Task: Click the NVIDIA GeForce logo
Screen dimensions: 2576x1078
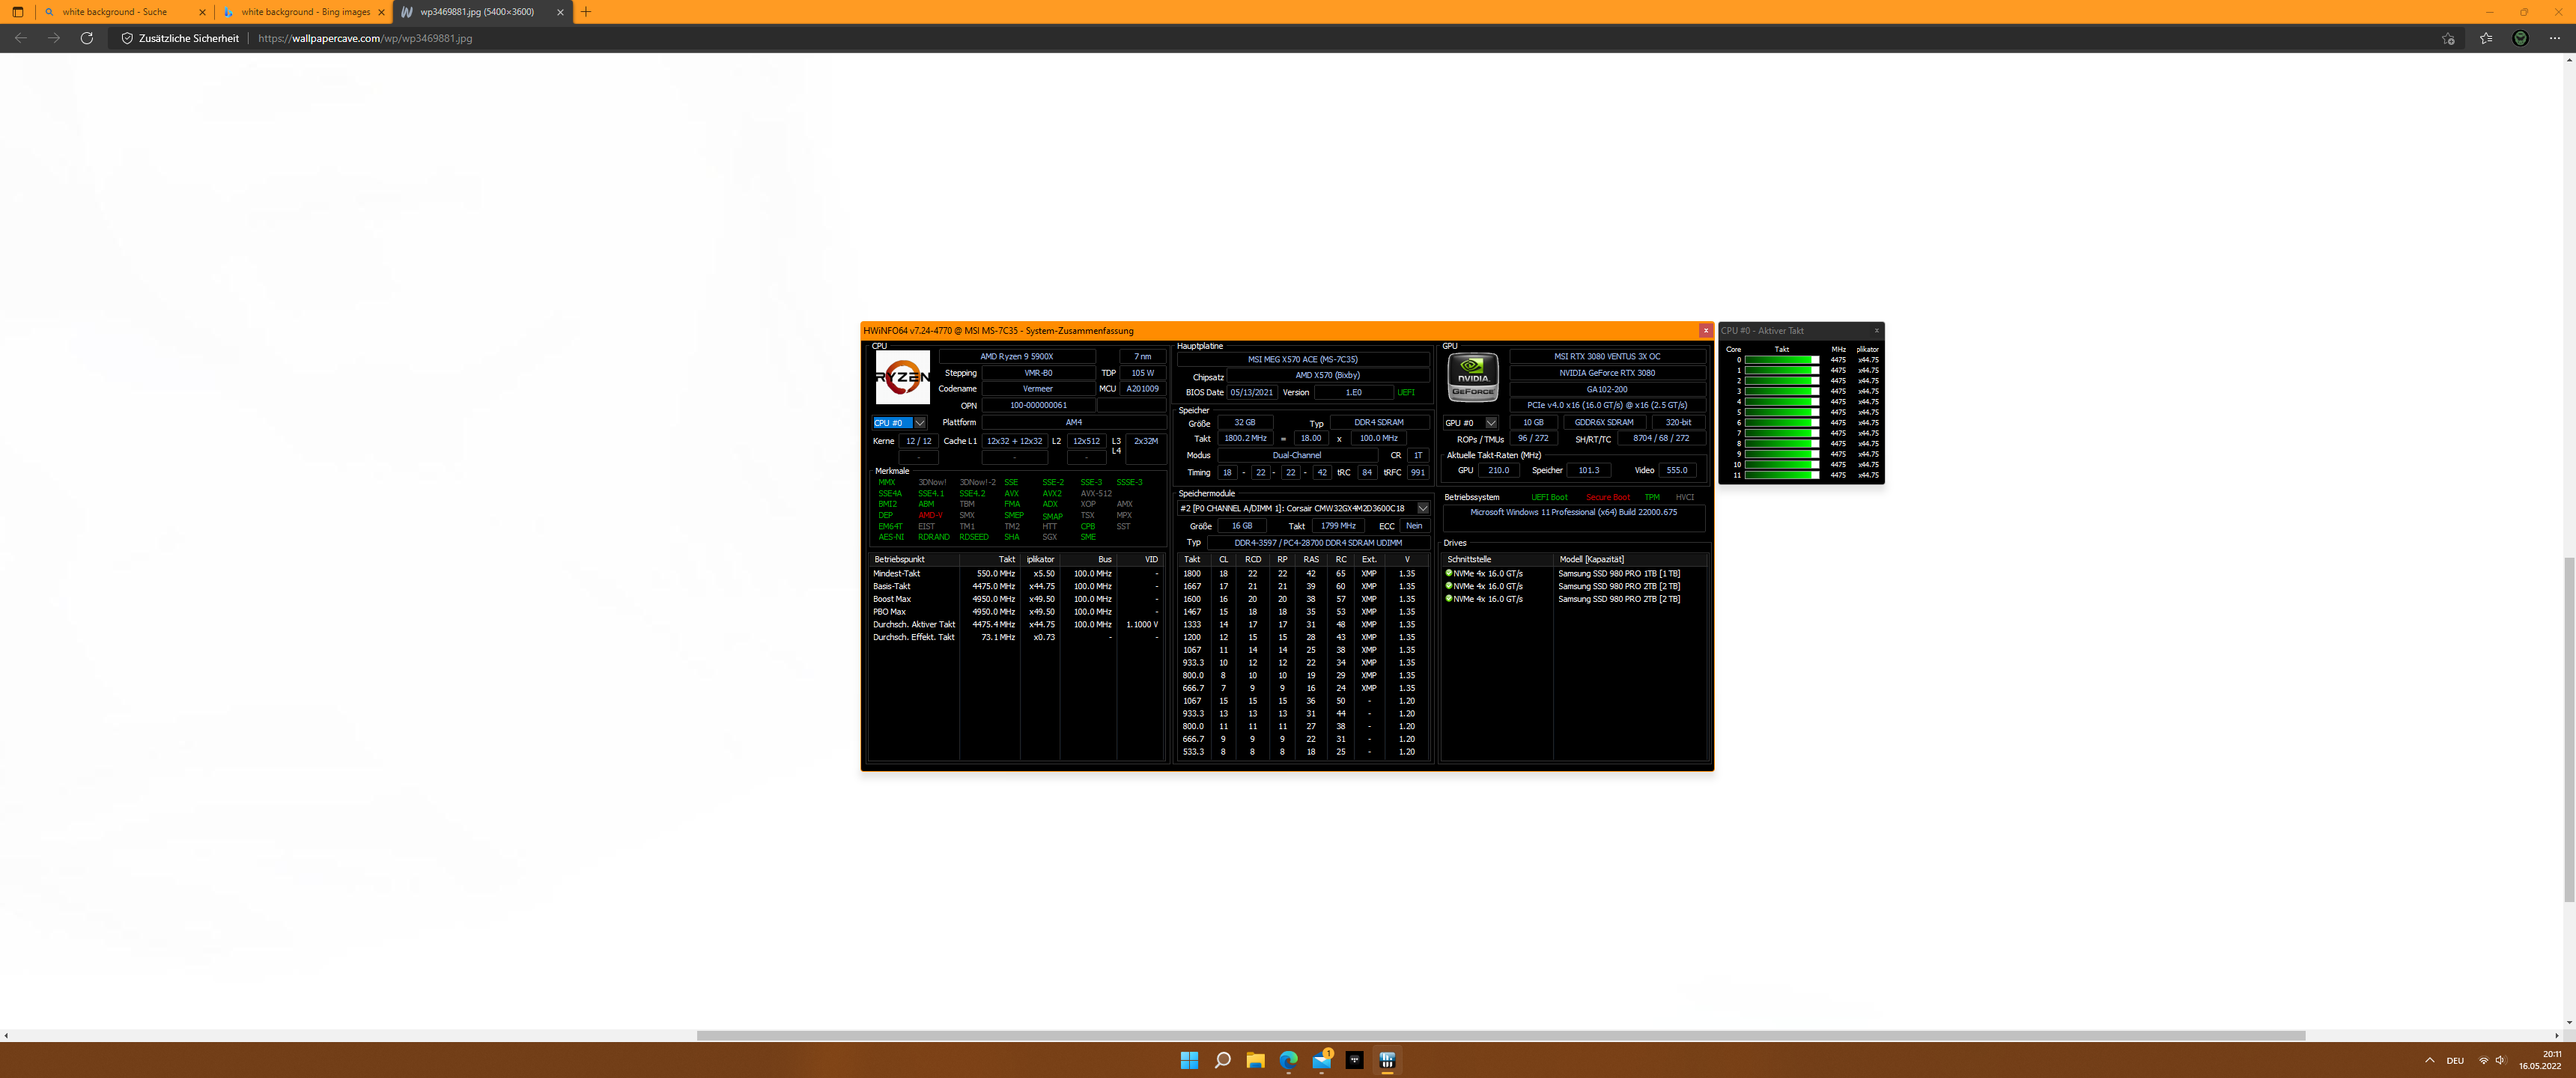Action: 1473,377
